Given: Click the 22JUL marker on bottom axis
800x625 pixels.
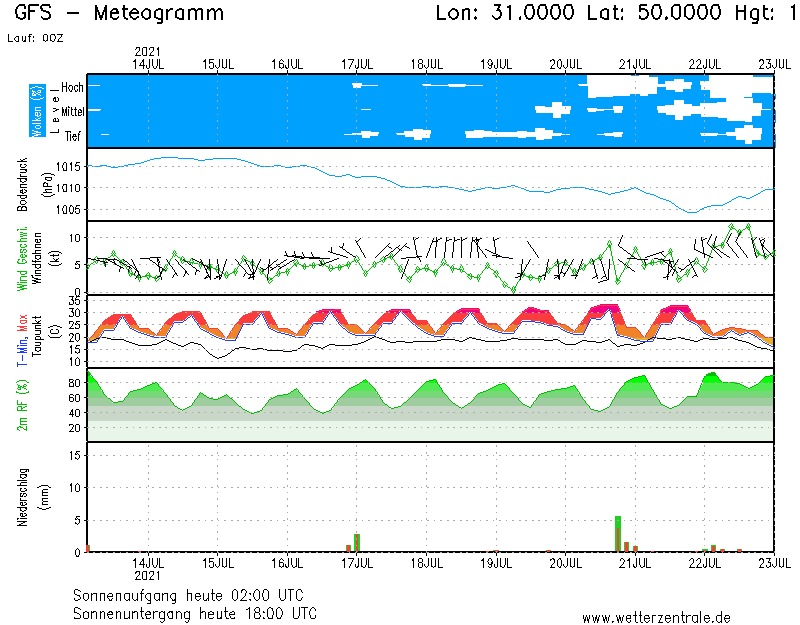Looking at the screenshot, I should [x=705, y=563].
